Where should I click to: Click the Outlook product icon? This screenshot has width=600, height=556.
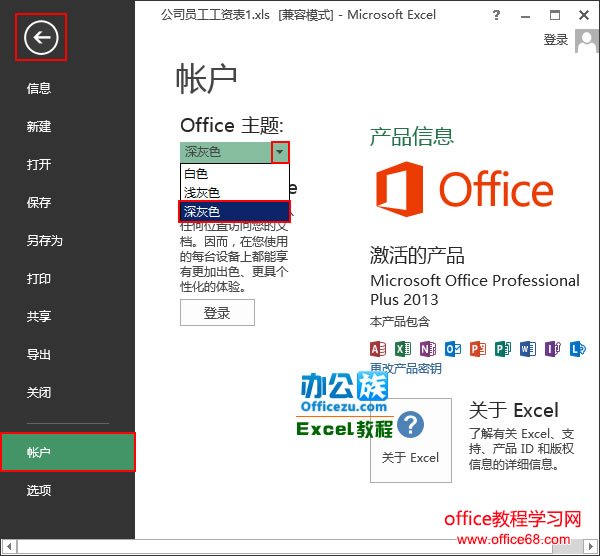[453, 349]
